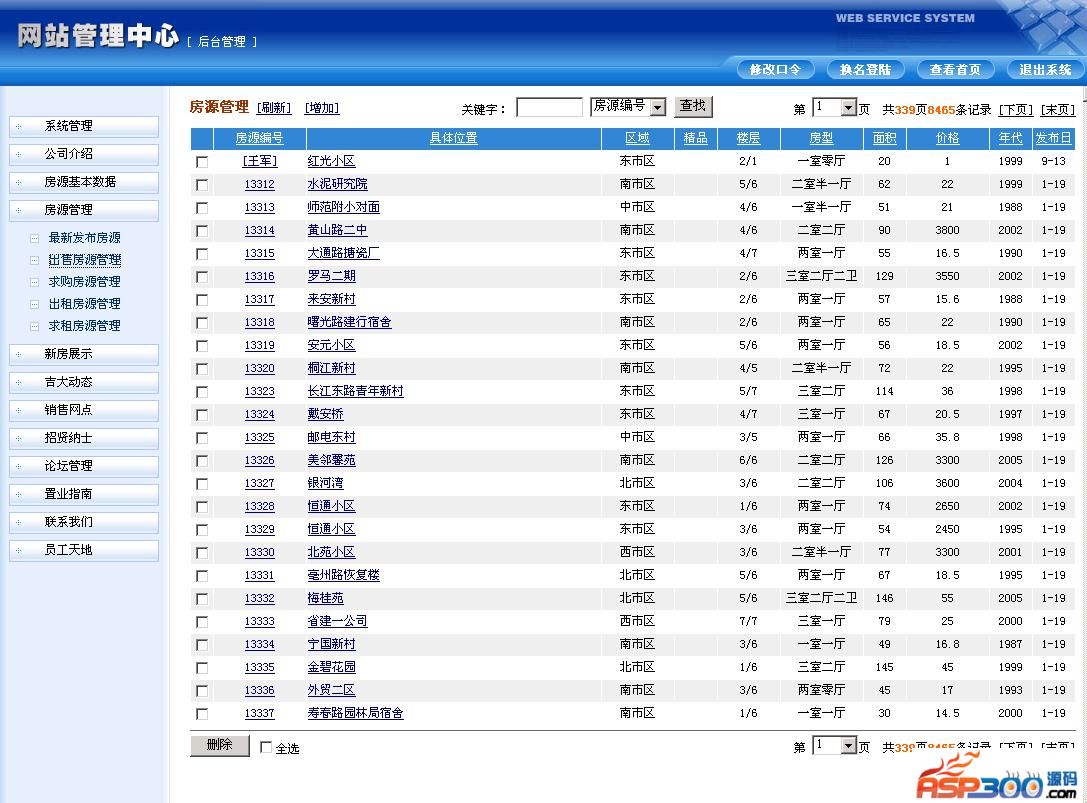Check the box for listing 13337
Screen dimensions: 1087x803
[202, 714]
